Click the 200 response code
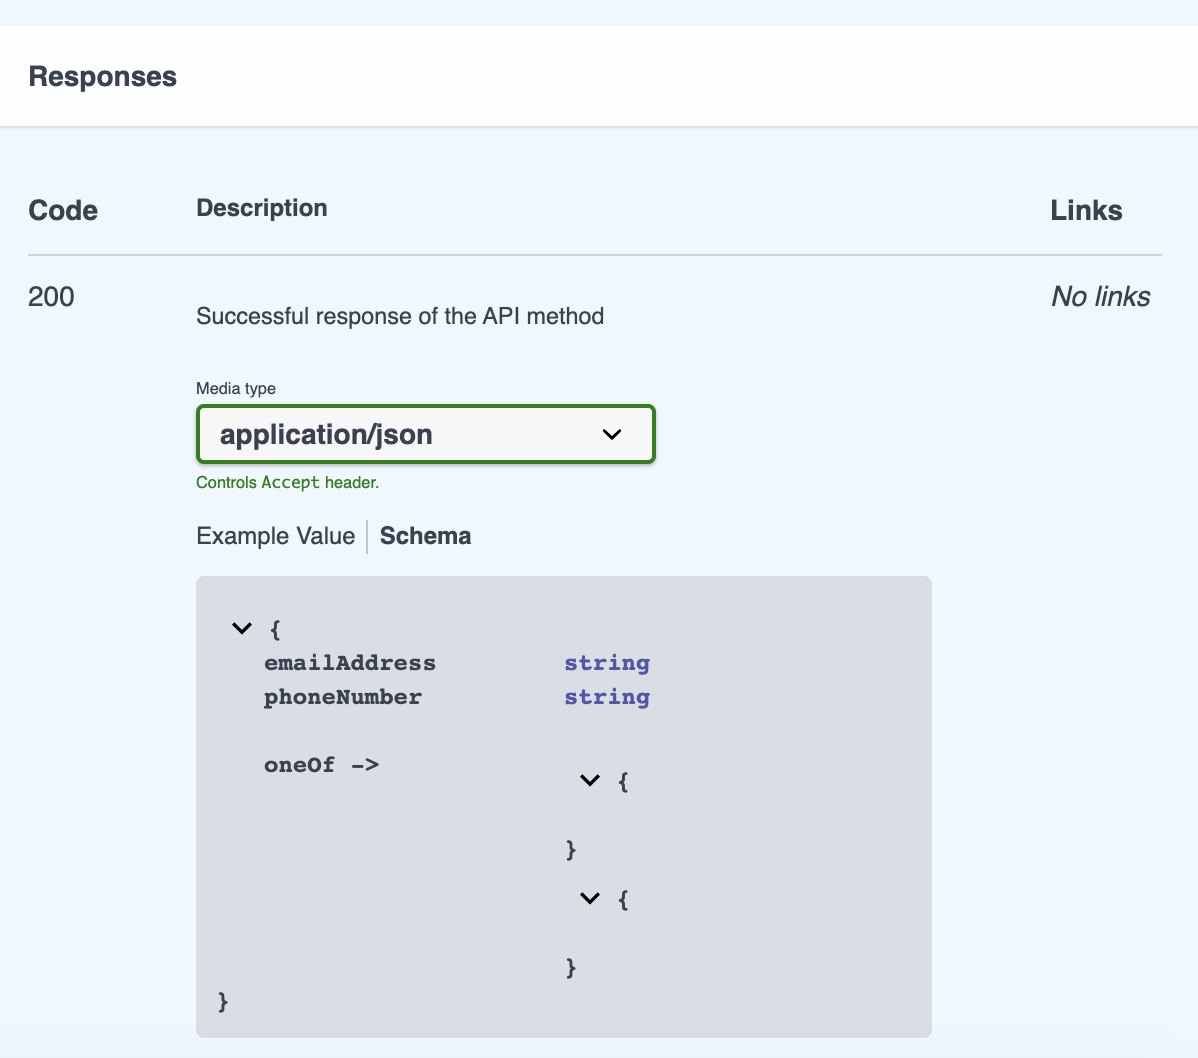This screenshot has height=1058, width=1198. click(50, 296)
